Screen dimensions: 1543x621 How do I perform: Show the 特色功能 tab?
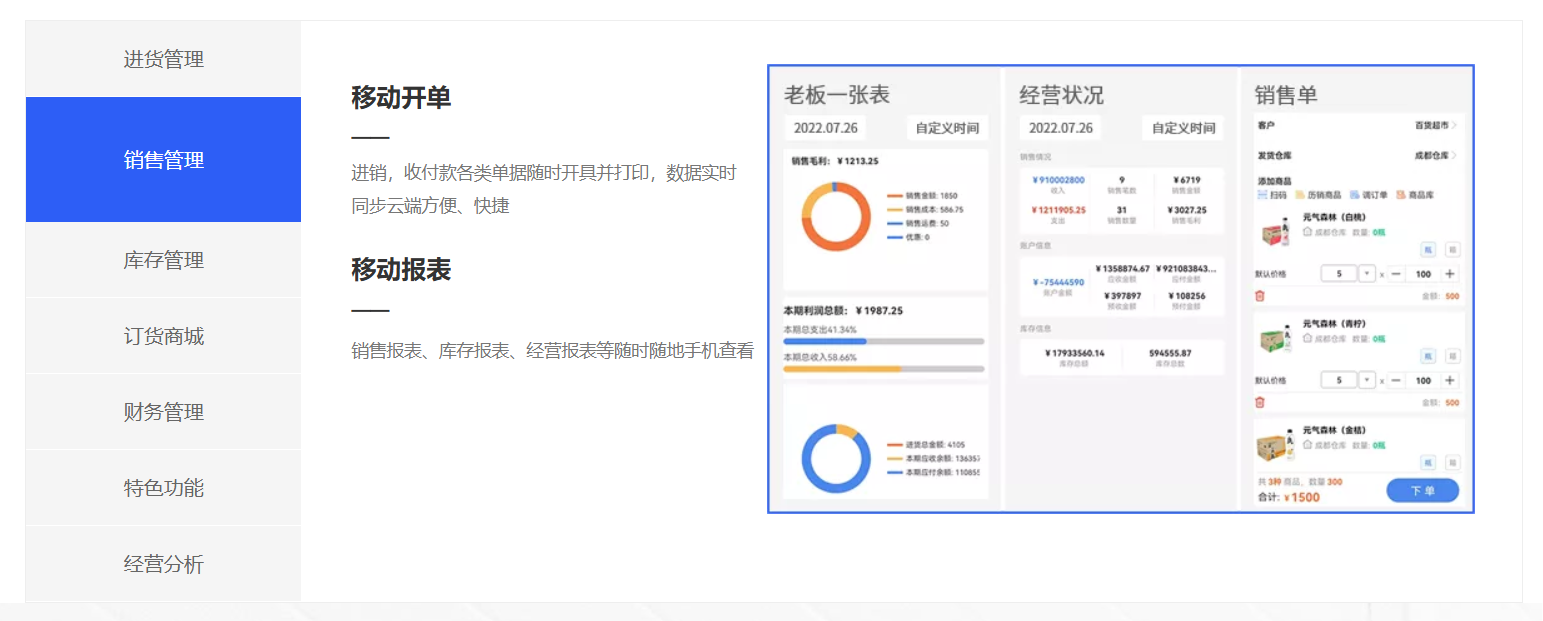[x=163, y=488]
